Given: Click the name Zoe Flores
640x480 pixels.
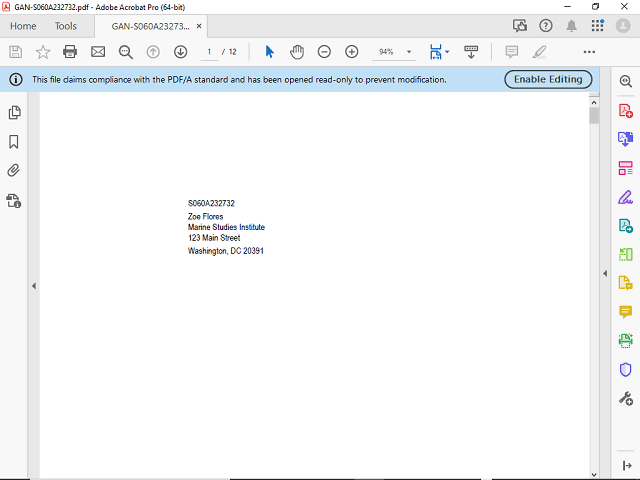Looking at the screenshot, I should pyautogui.click(x=205, y=216).
